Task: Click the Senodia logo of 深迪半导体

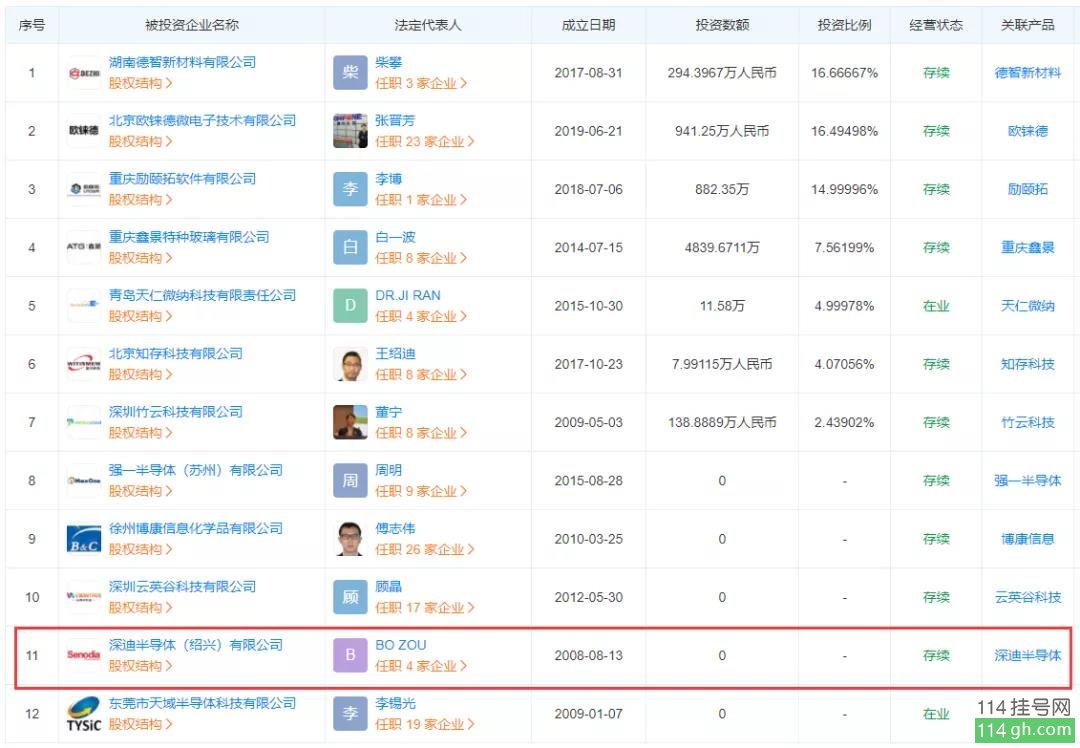Action: pos(84,655)
